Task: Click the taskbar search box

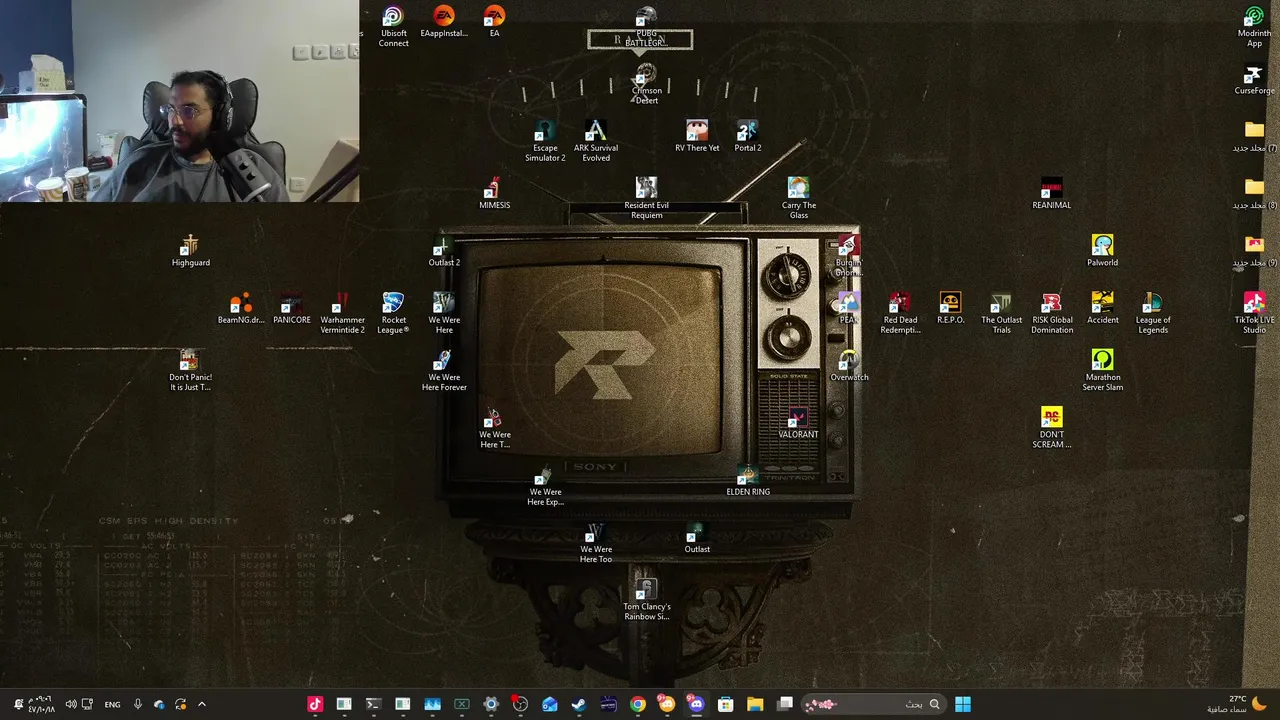Action: coord(872,704)
